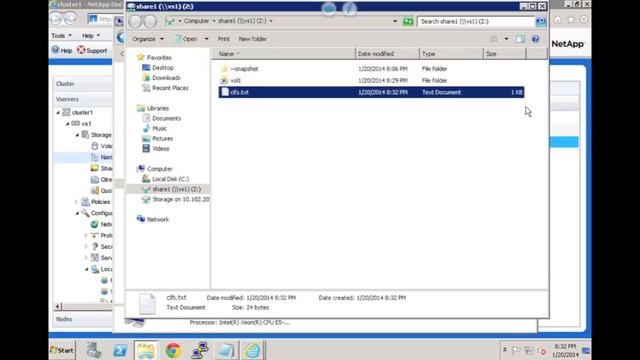Open Windows Explorer taskbar icon
640x360 pixels.
(146, 350)
